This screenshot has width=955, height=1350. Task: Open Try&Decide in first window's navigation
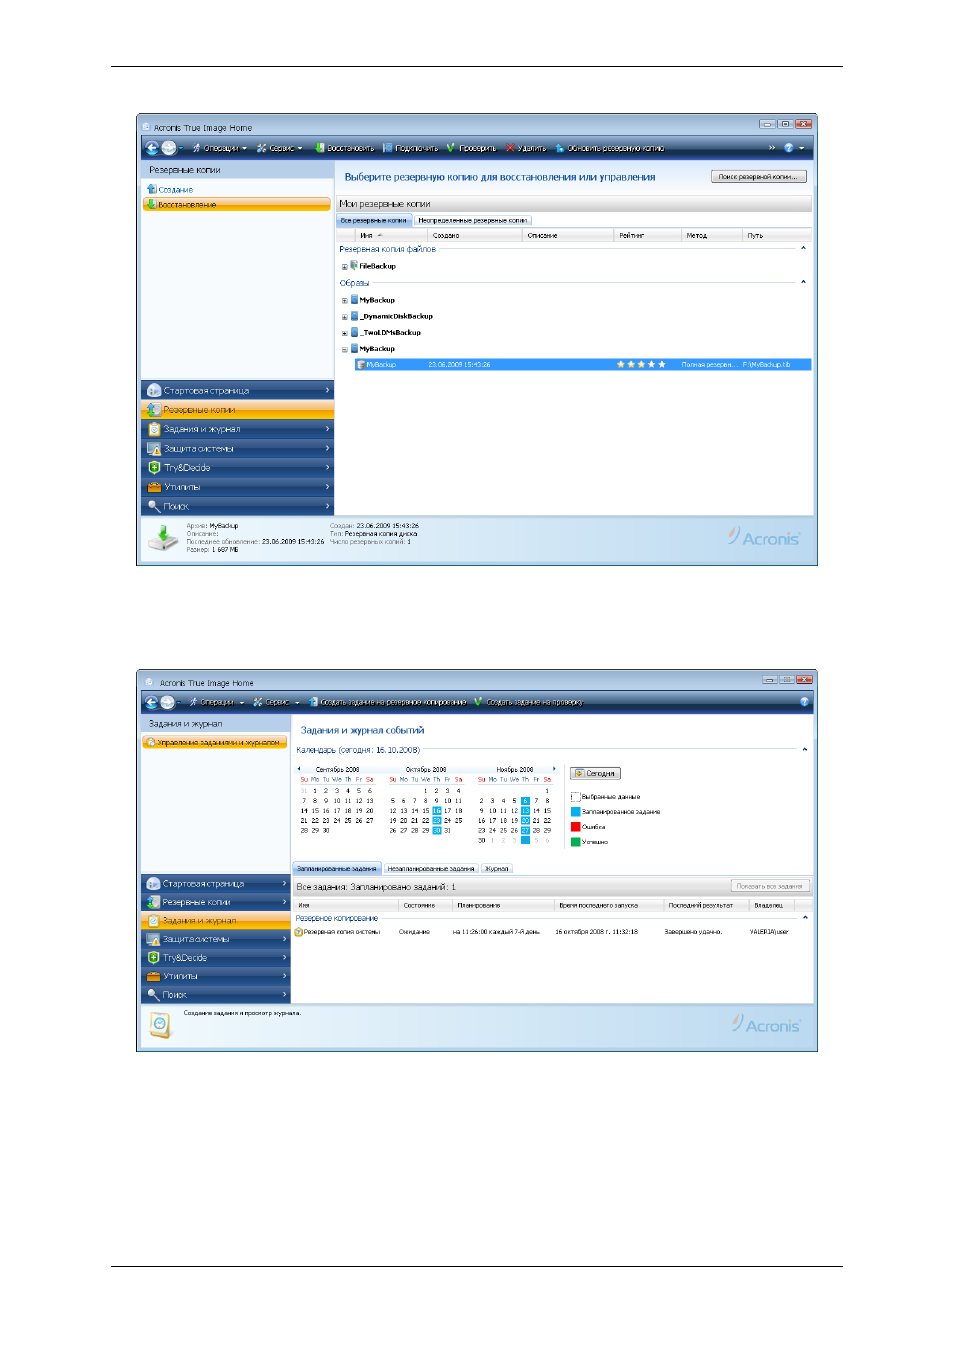click(237, 467)
